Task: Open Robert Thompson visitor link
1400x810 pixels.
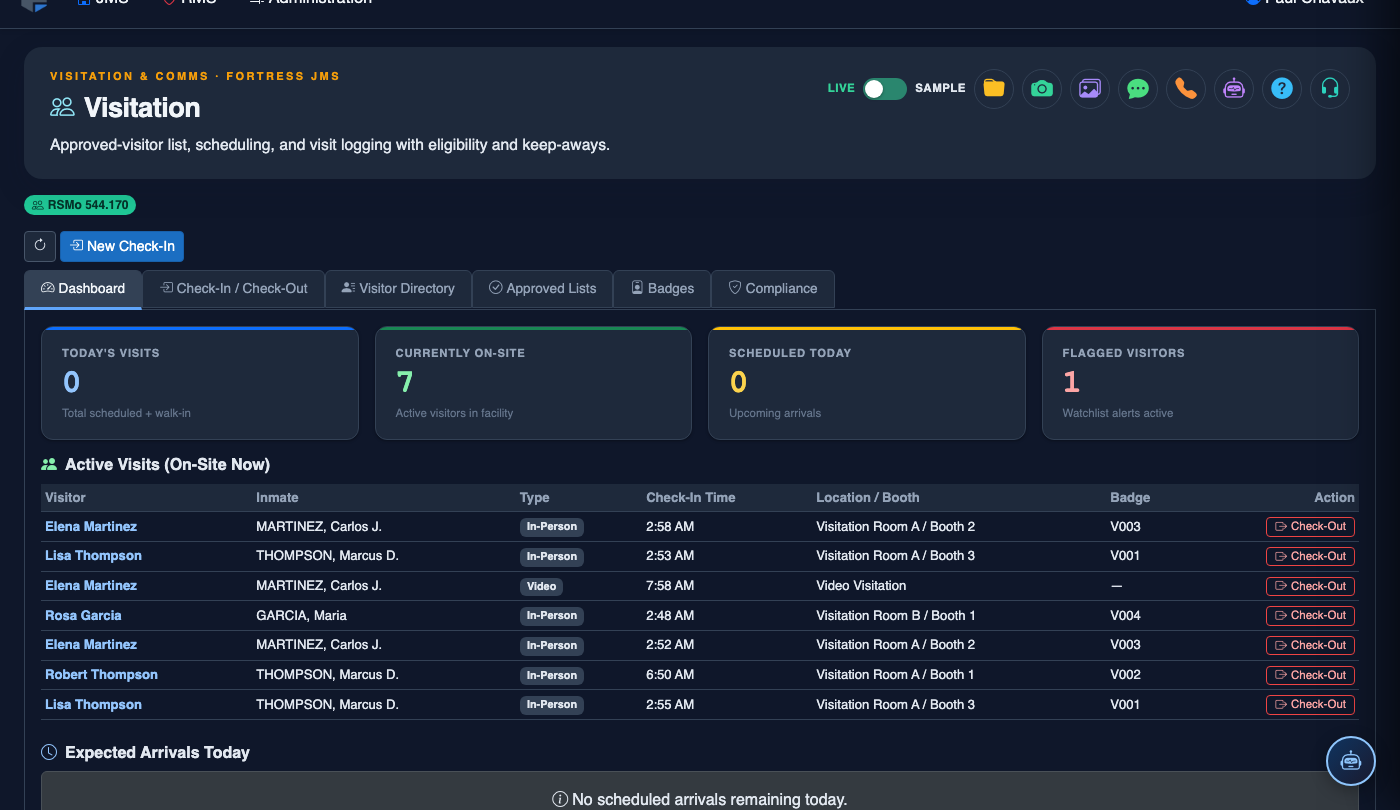Action: [x=101, y=674]
